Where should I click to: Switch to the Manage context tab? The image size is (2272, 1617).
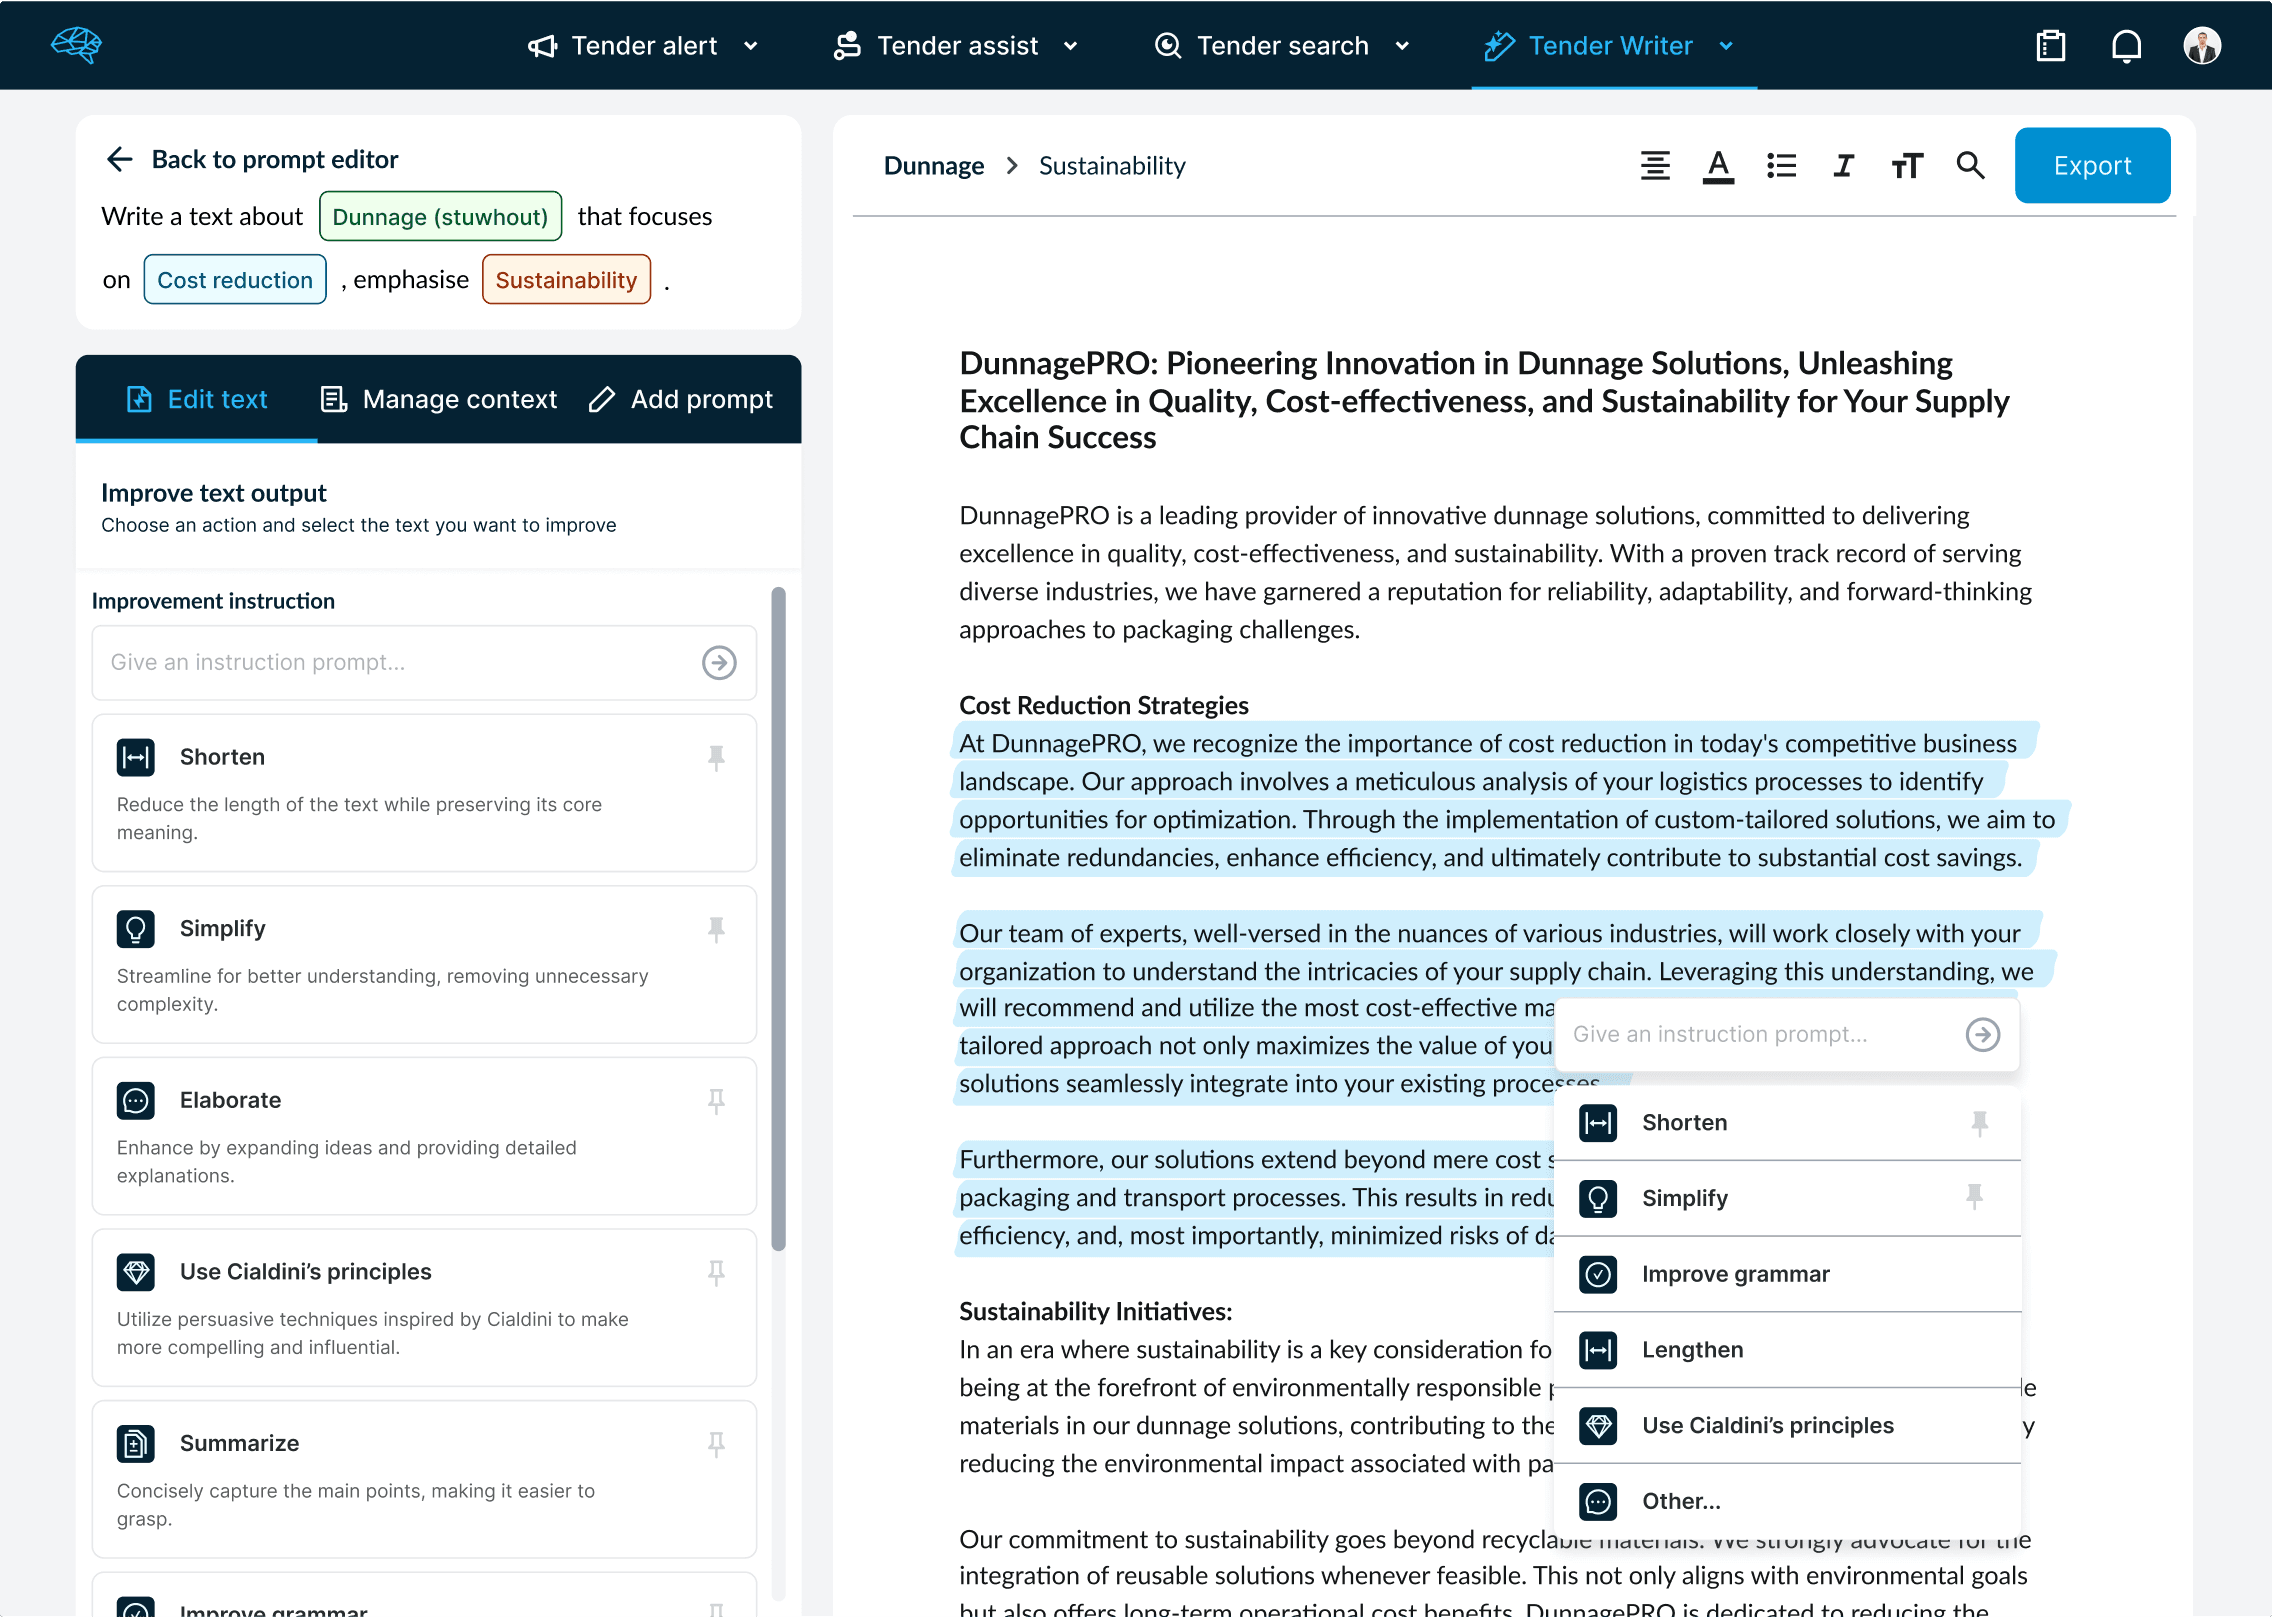tap(438, 399)
